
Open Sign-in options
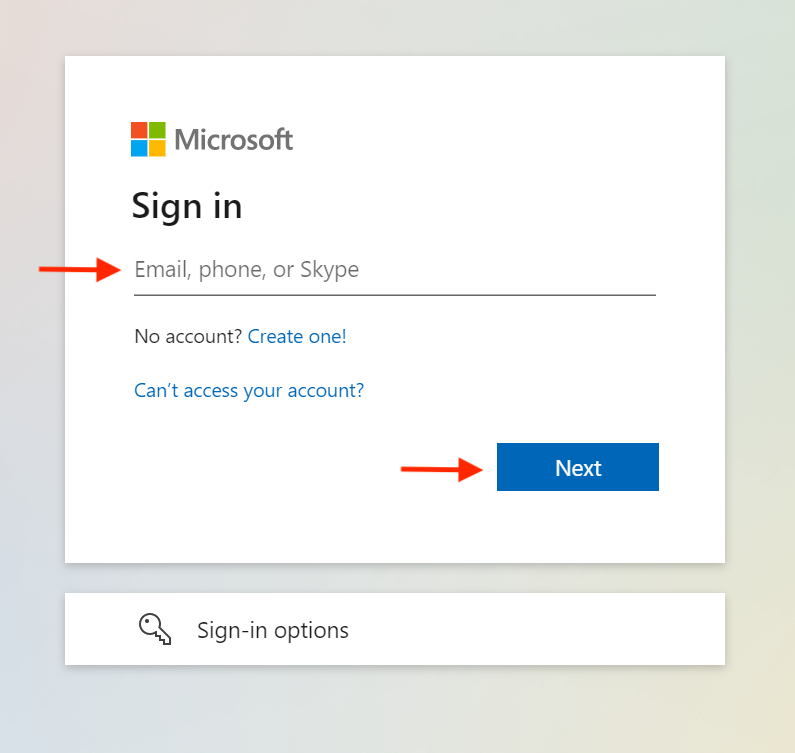pyautogui.click(x=273, y=630)
